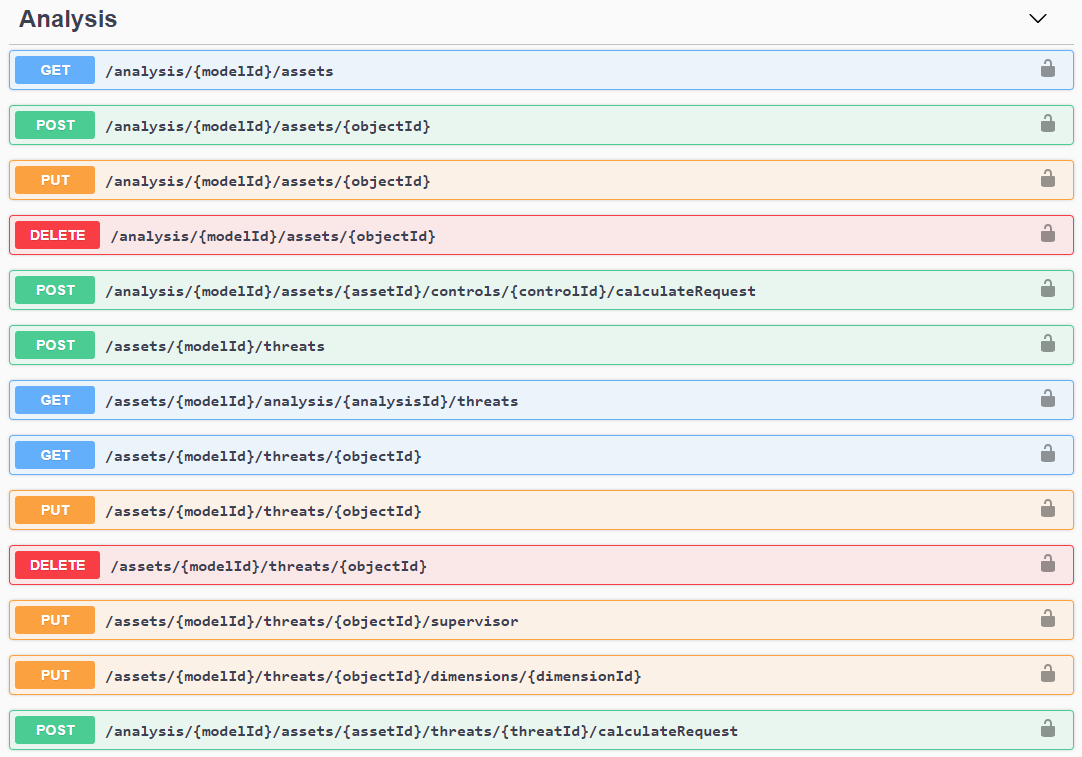Click lock icon on POST assets objectId row
This screenshot has width=1082, height=757.
pos(1047,124)
